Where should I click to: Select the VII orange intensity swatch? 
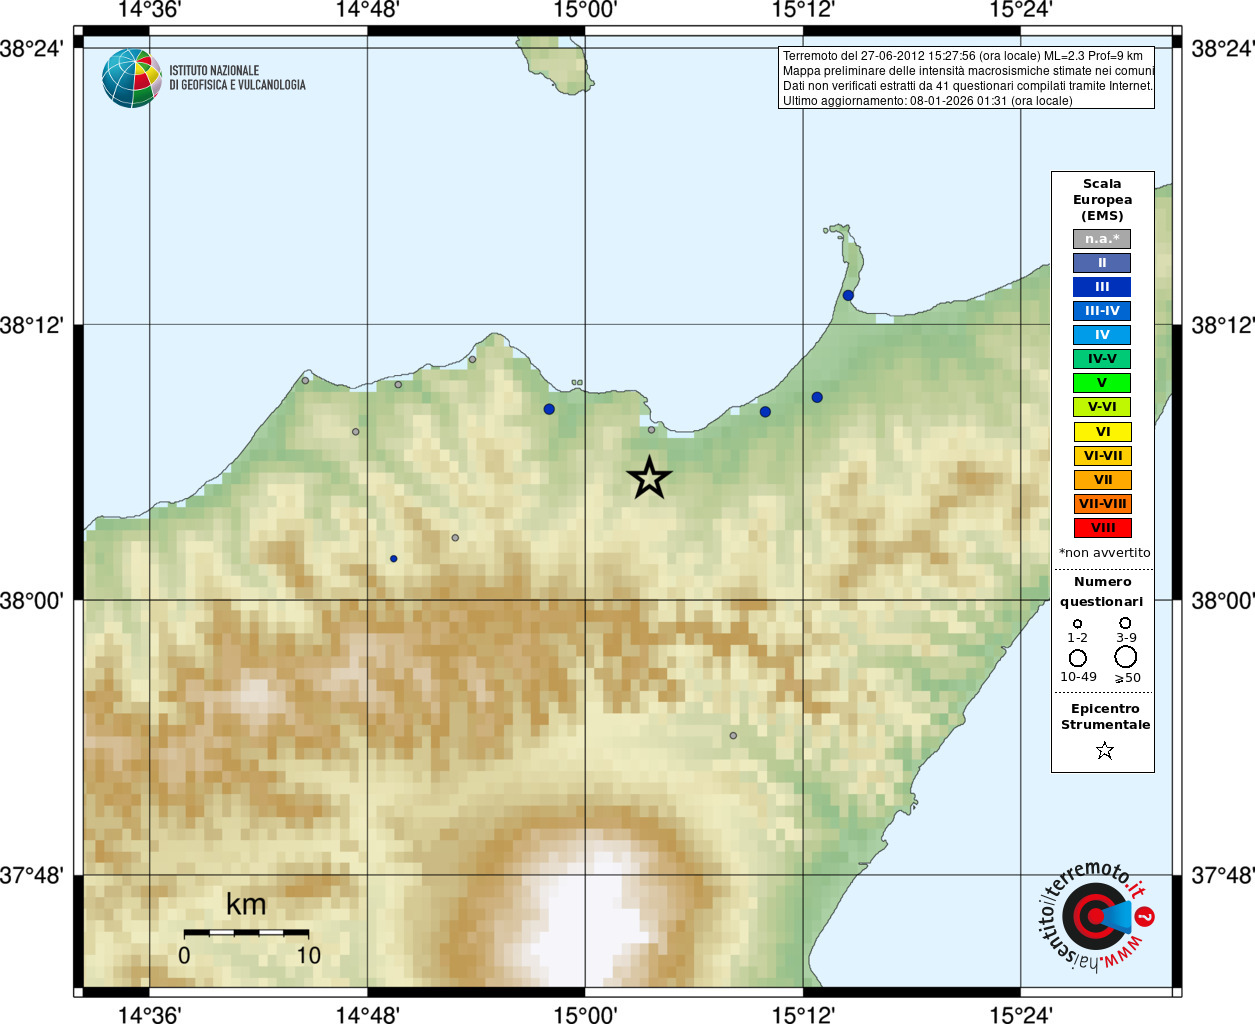click(x=1102, y=480)
